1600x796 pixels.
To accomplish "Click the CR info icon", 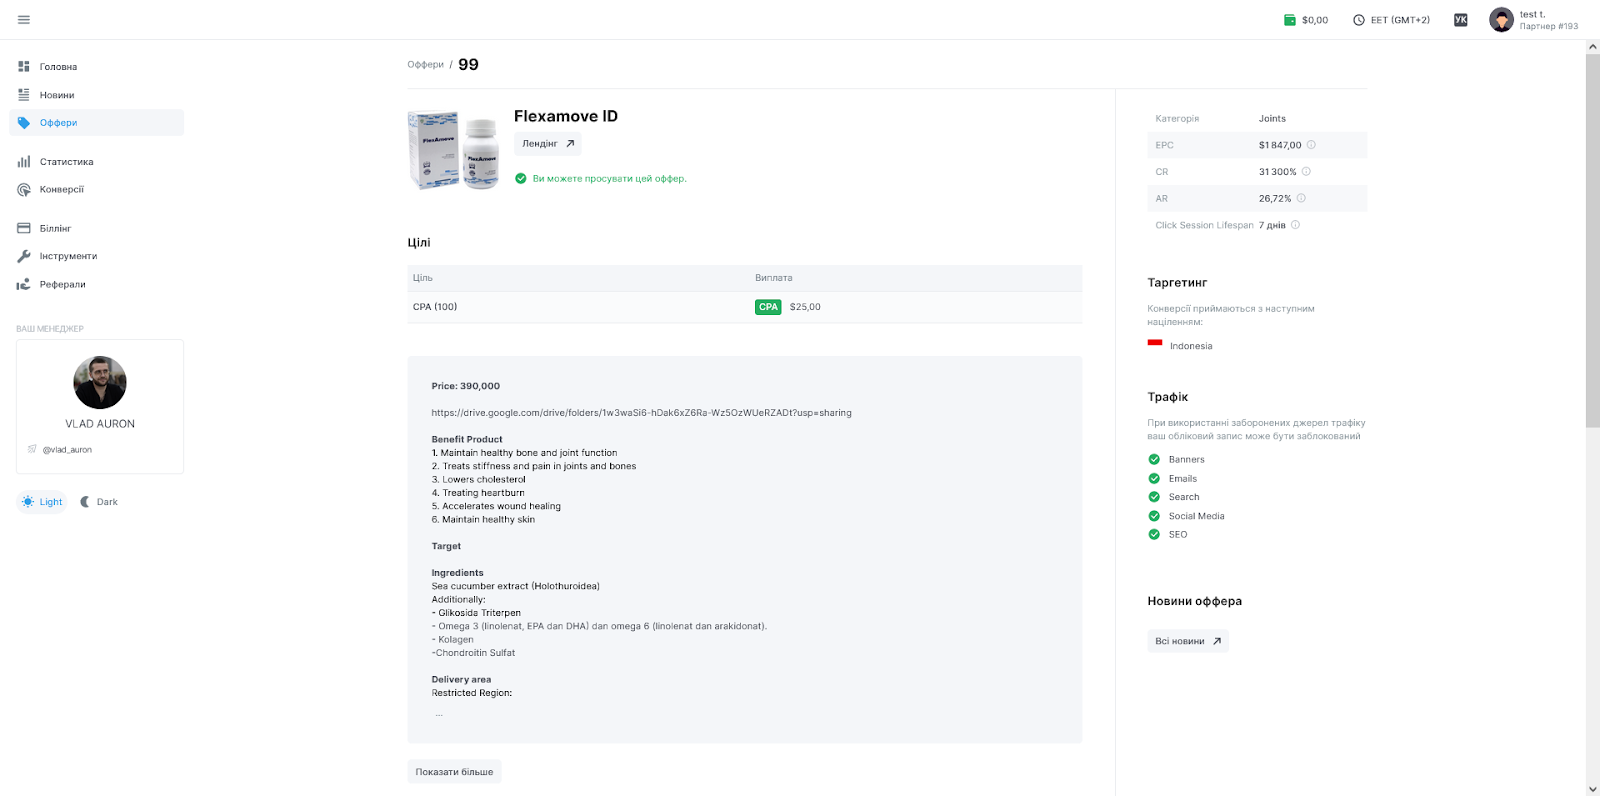I will (x=1306, y=172).
